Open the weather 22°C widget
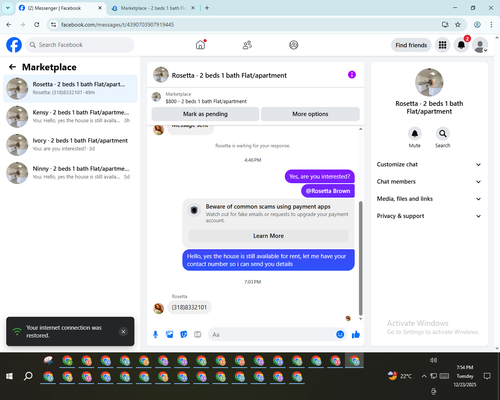This screenshot has width=500, height=400. pos(400,376)
